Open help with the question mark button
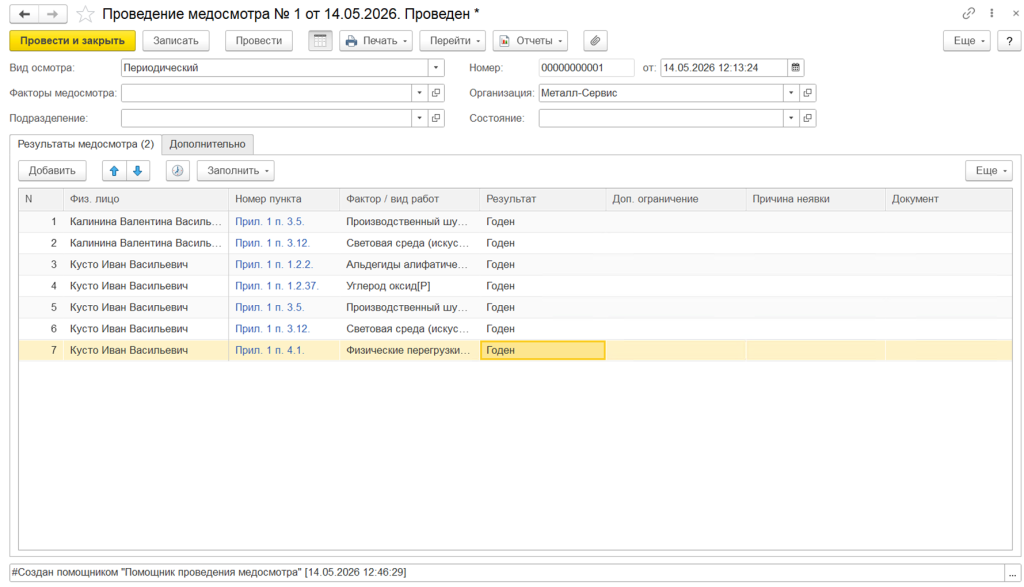This screenshot has height=587, width=1024. tap(1009, 40)
